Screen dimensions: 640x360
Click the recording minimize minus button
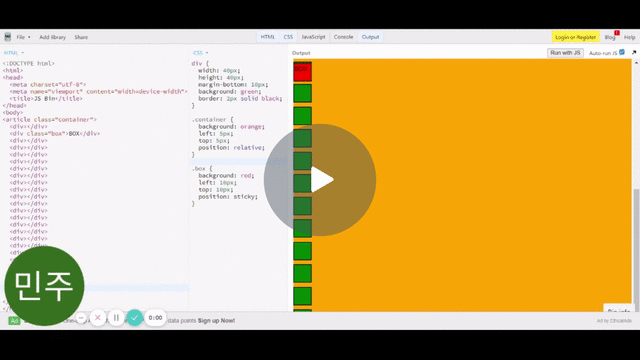point(81,318)
